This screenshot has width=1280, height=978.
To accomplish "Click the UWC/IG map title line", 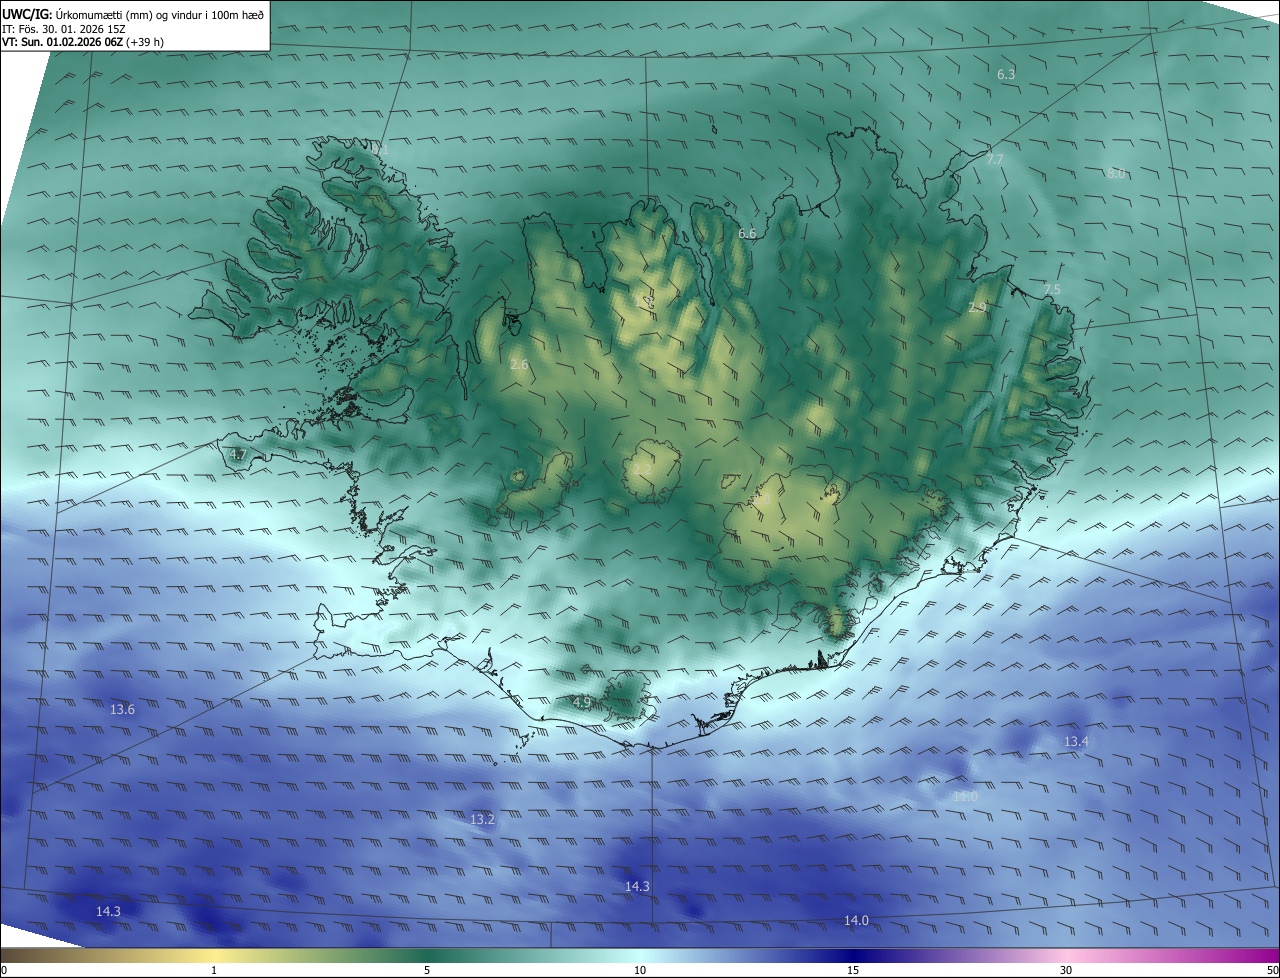I will 133,14.
